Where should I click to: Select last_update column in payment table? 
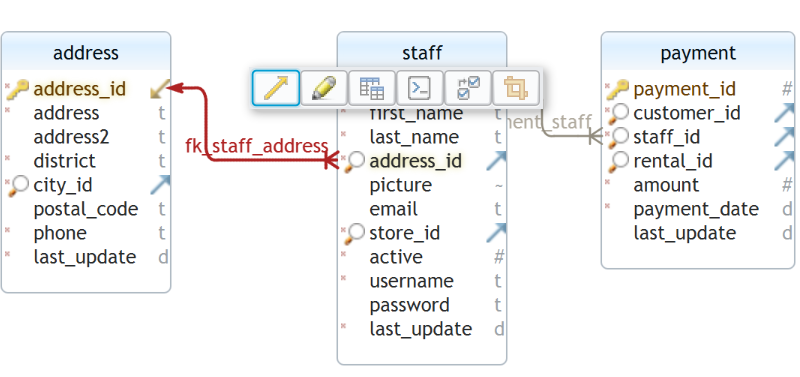tap(685, 233)
